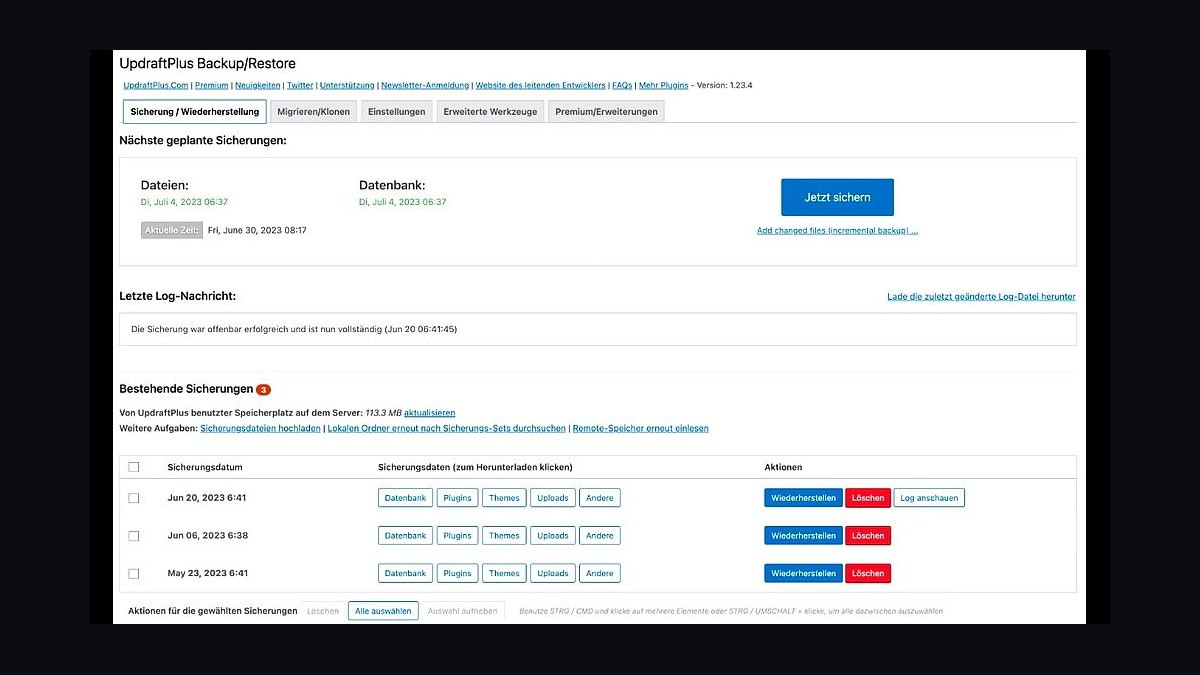Click Wiederherstellen for the Jun 06 backup
Image resolution: width=1200 pixels, height=675 pixels.
click(x=804, y=535)
